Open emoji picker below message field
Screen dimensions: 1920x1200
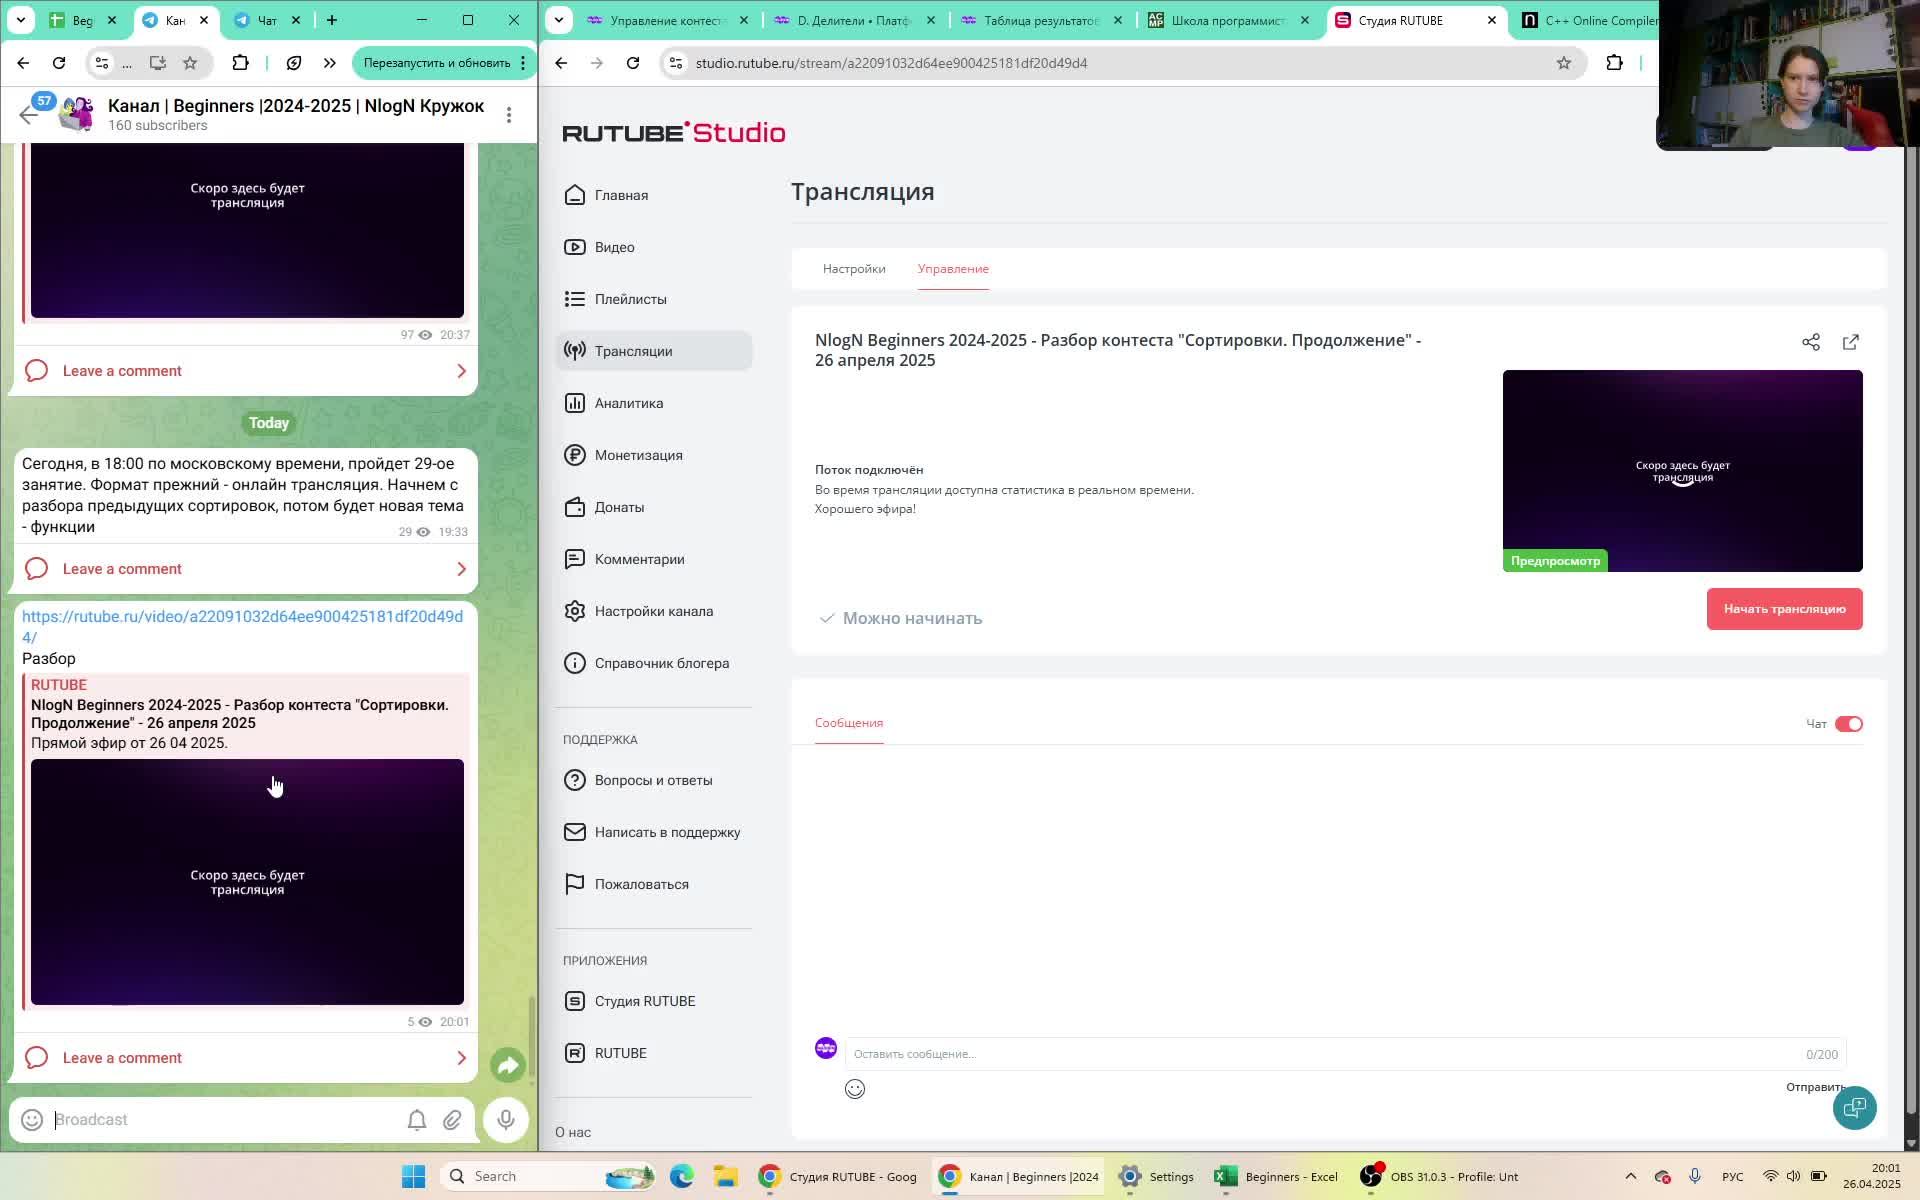(854, 1089)
